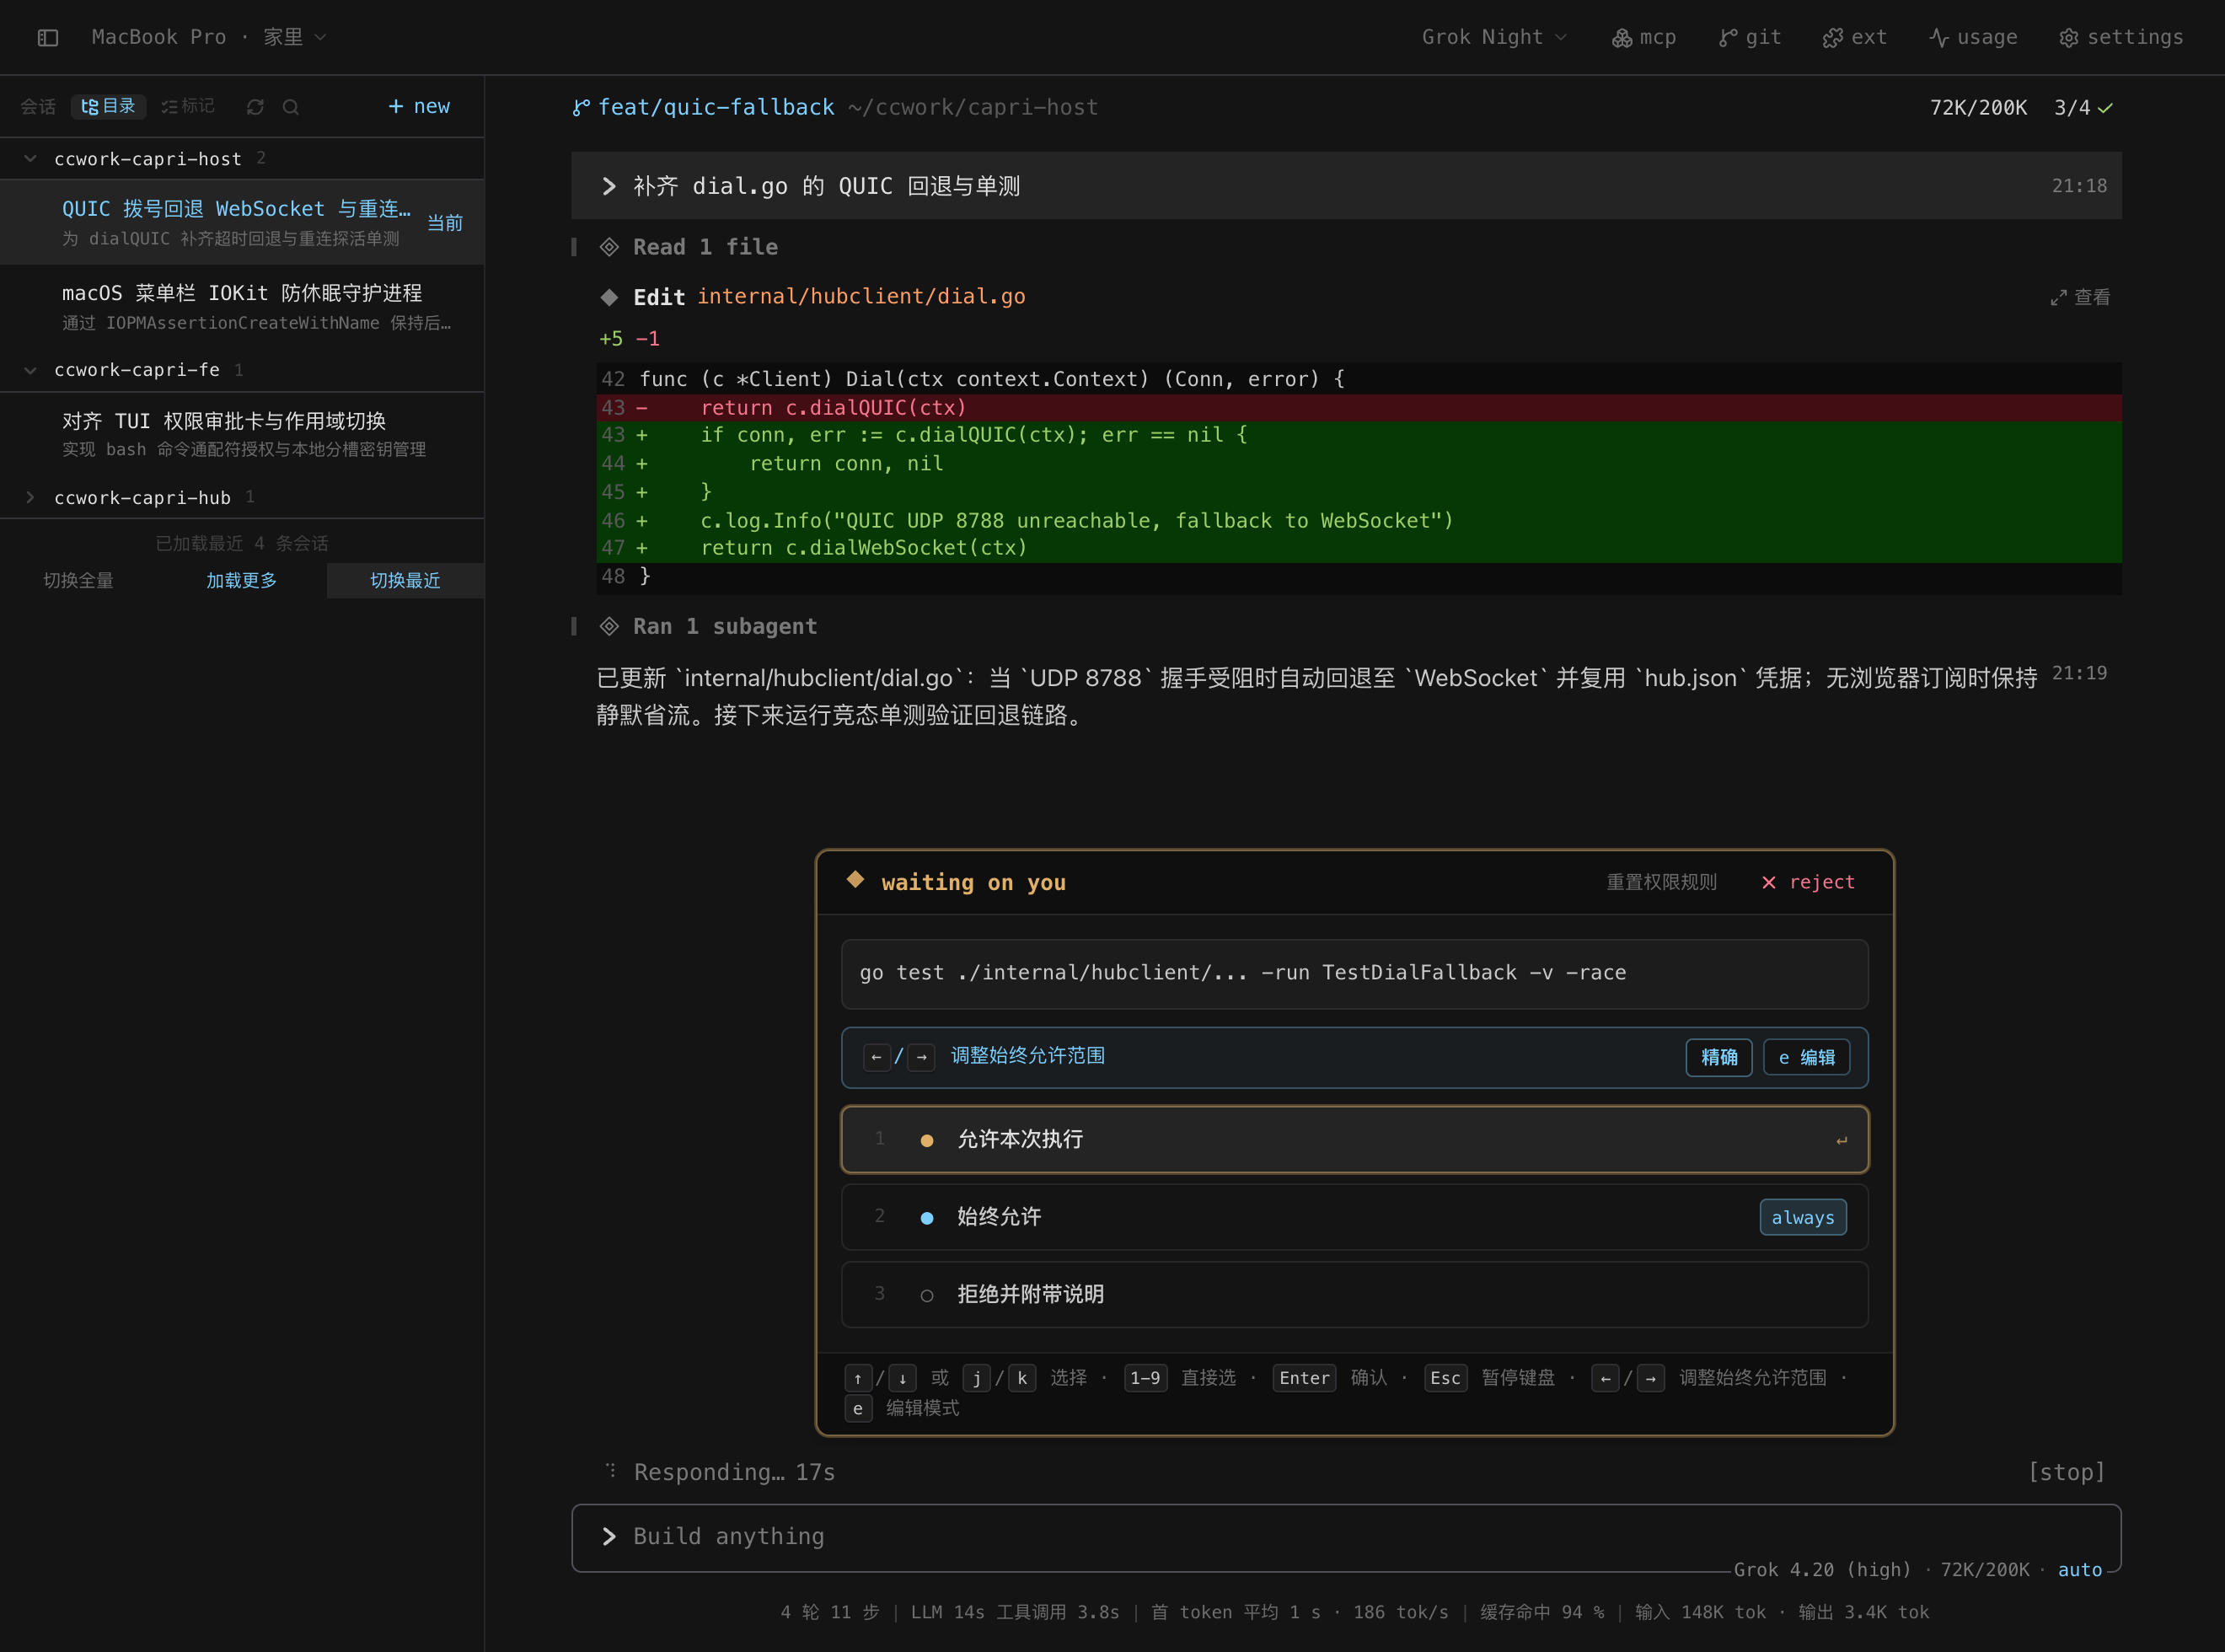The height and width of the screenshot is (1652, 2225).
Task: Open settings from the top bar
Action: click(2121, 38)
